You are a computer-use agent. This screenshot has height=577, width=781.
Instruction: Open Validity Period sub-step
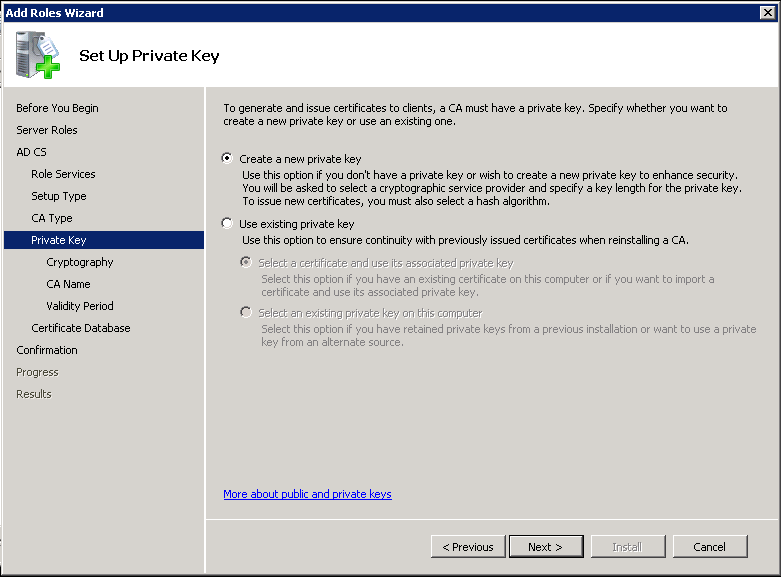point(80,306)
